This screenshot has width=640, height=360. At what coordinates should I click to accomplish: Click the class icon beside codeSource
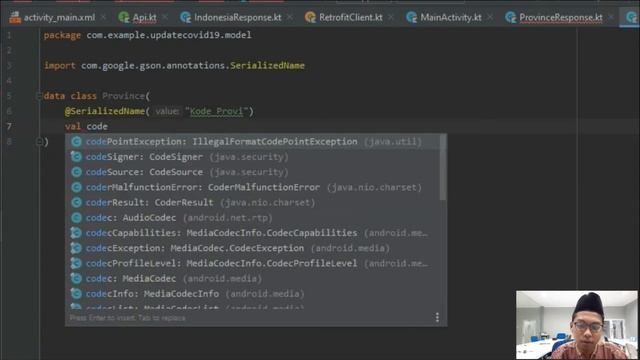(x=76, y=172)
